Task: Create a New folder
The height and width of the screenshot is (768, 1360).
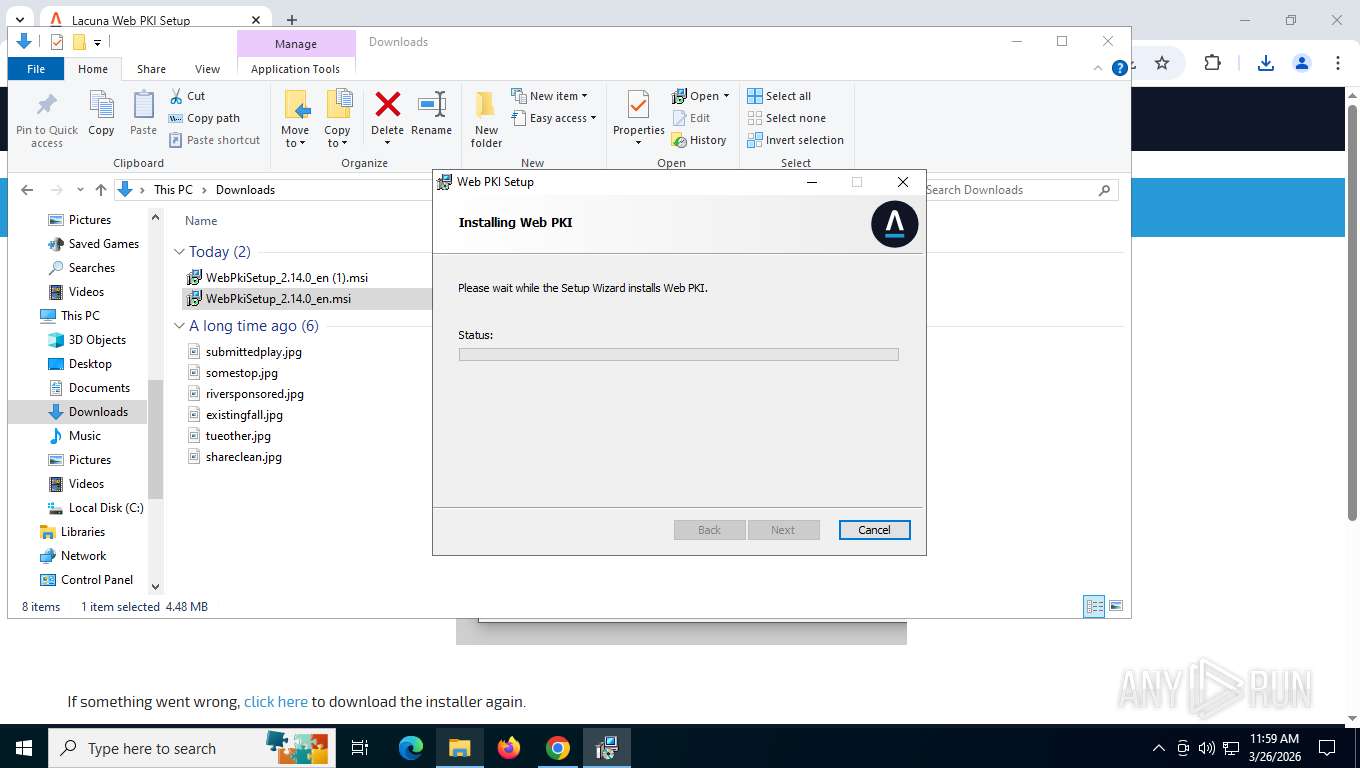Action: (x=486, y=119)
